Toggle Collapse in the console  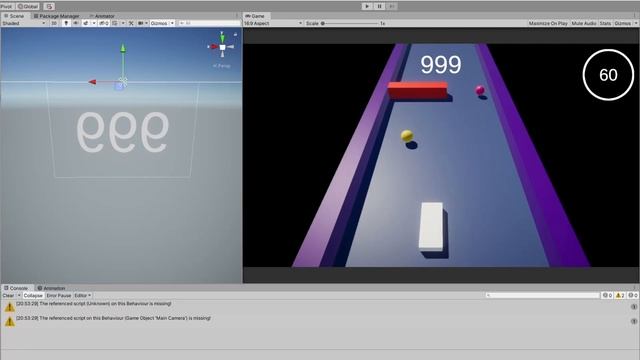coord(33,295)
